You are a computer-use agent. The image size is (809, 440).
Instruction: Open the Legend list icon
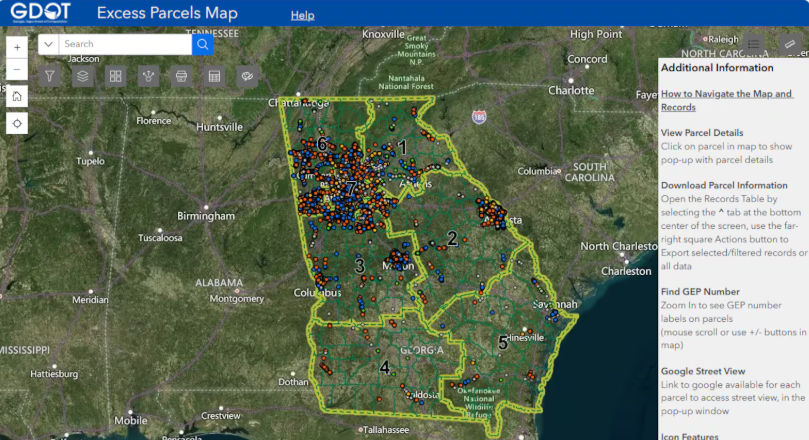pyautogui.click(x=754, y=44)
